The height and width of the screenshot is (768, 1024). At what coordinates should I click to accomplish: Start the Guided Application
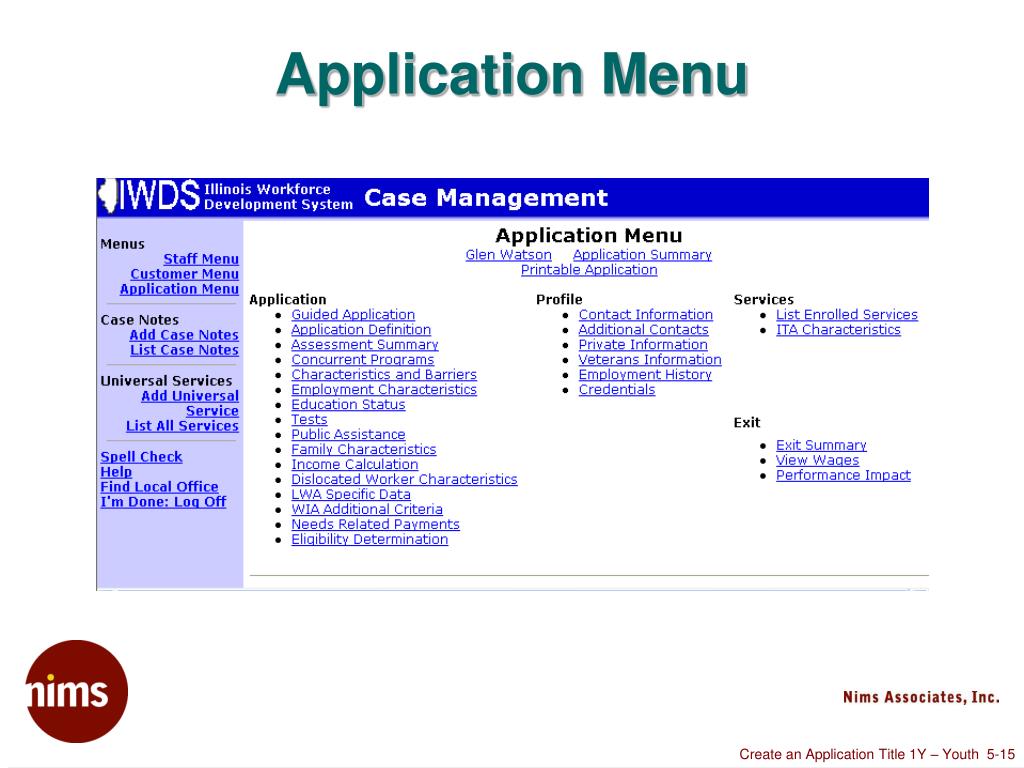pyautogui.click(x=353, y=315)
